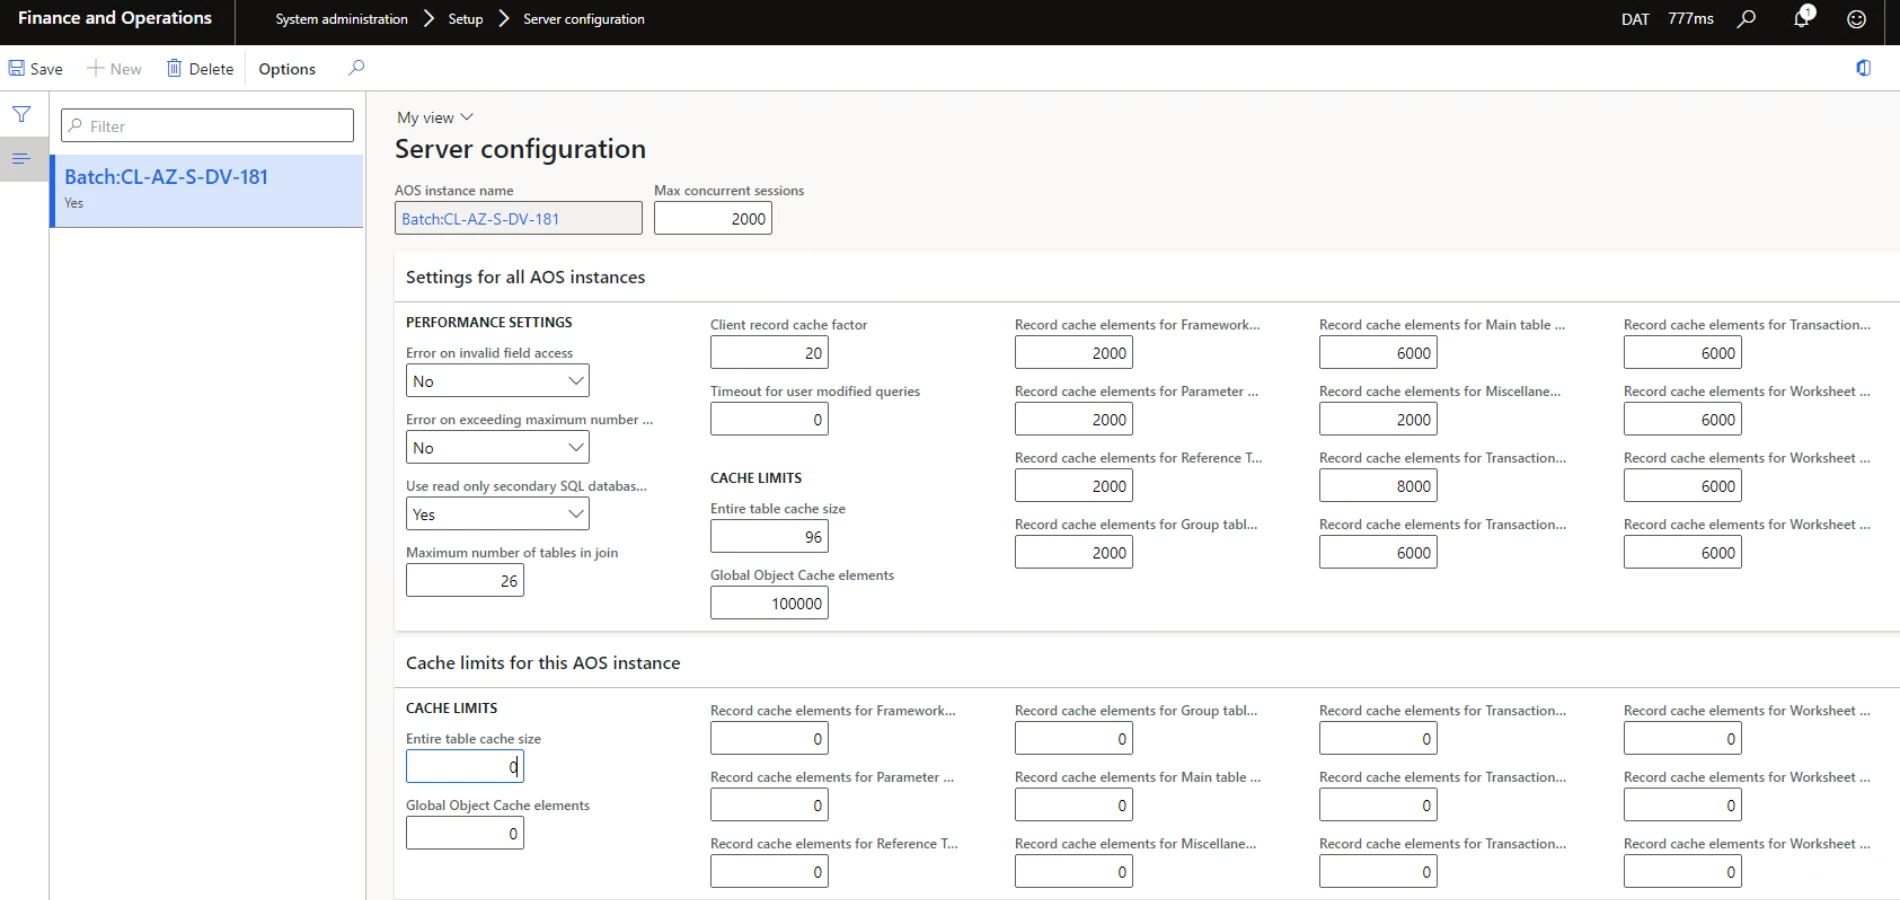
Task: Collapse the Cache limits for this AOS instance section
Action: (x=543, y=663)
